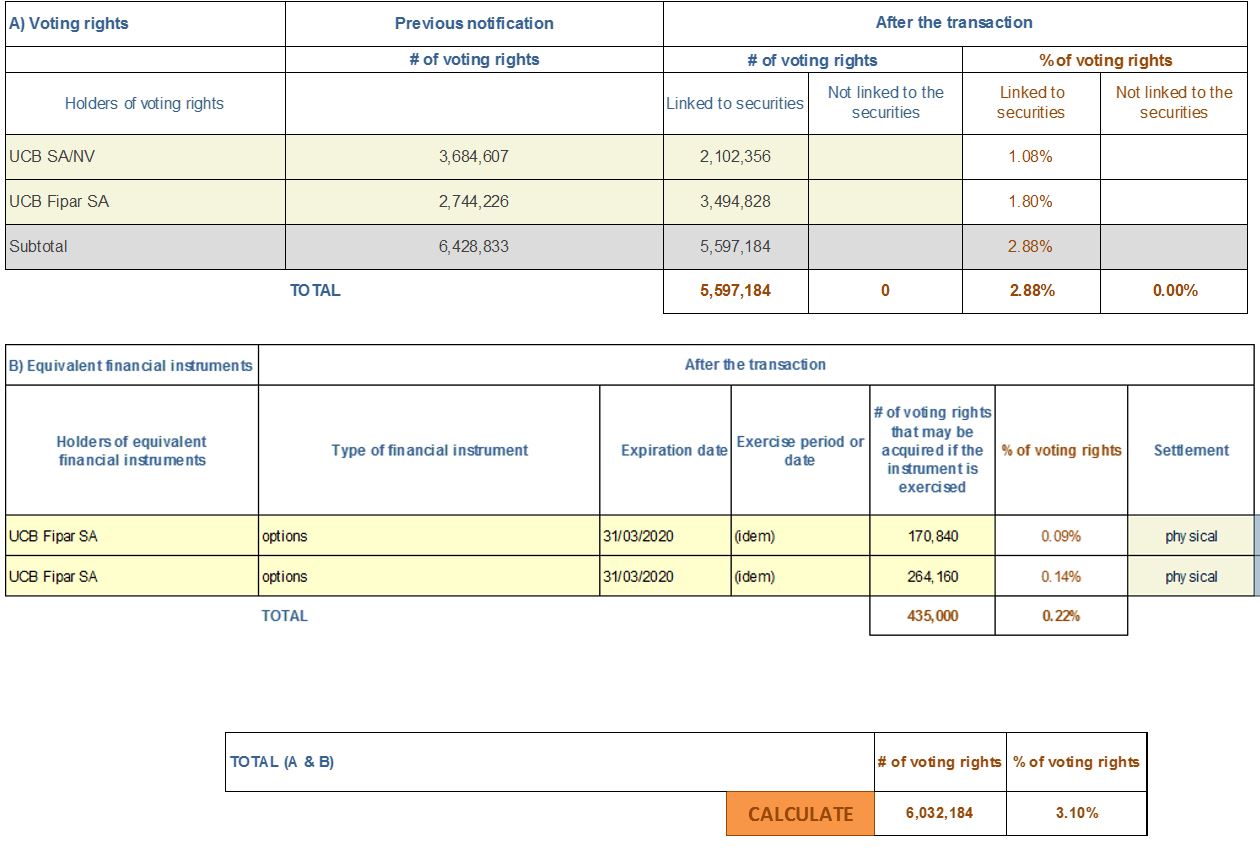
Task: Click "# of voting rights" under Previous notification
Action: click(474, 60)
